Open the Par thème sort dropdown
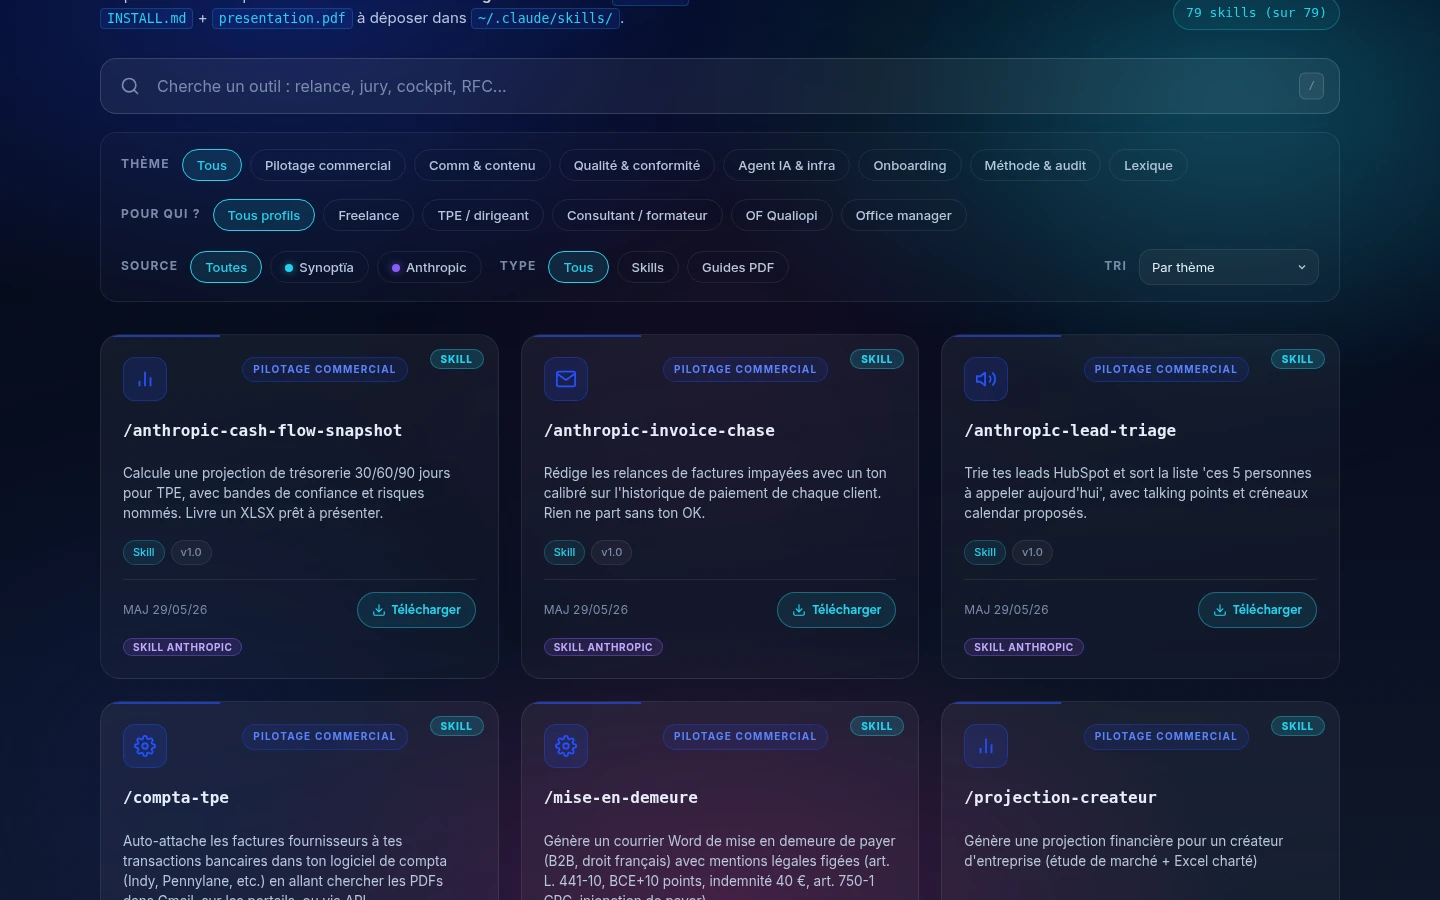 (x=1229, y=267)
